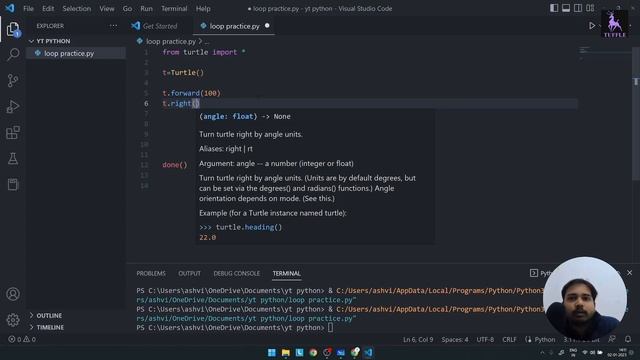This screenshot has width=640, height=360.
Task: Open the Testing flask icon
Action: point(13,159)
